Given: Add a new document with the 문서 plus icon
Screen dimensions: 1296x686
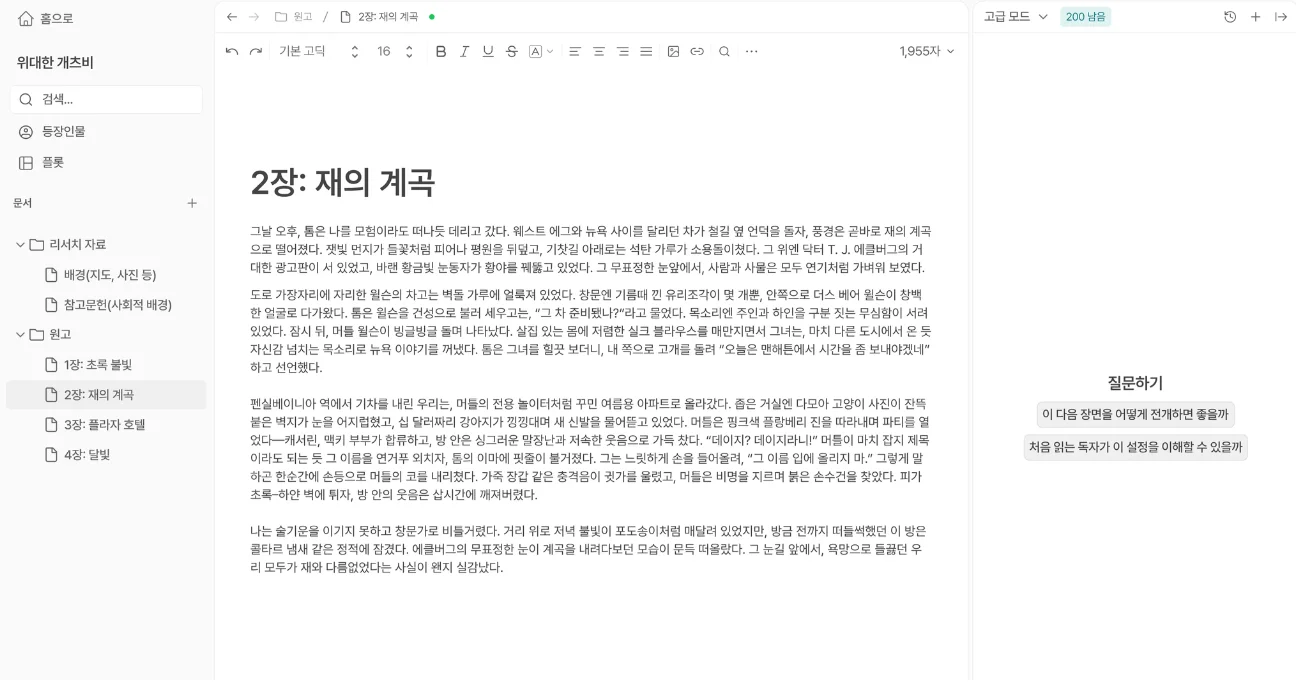Looking at the screenshot, I should pyautogui.click(x=192, y=203).
